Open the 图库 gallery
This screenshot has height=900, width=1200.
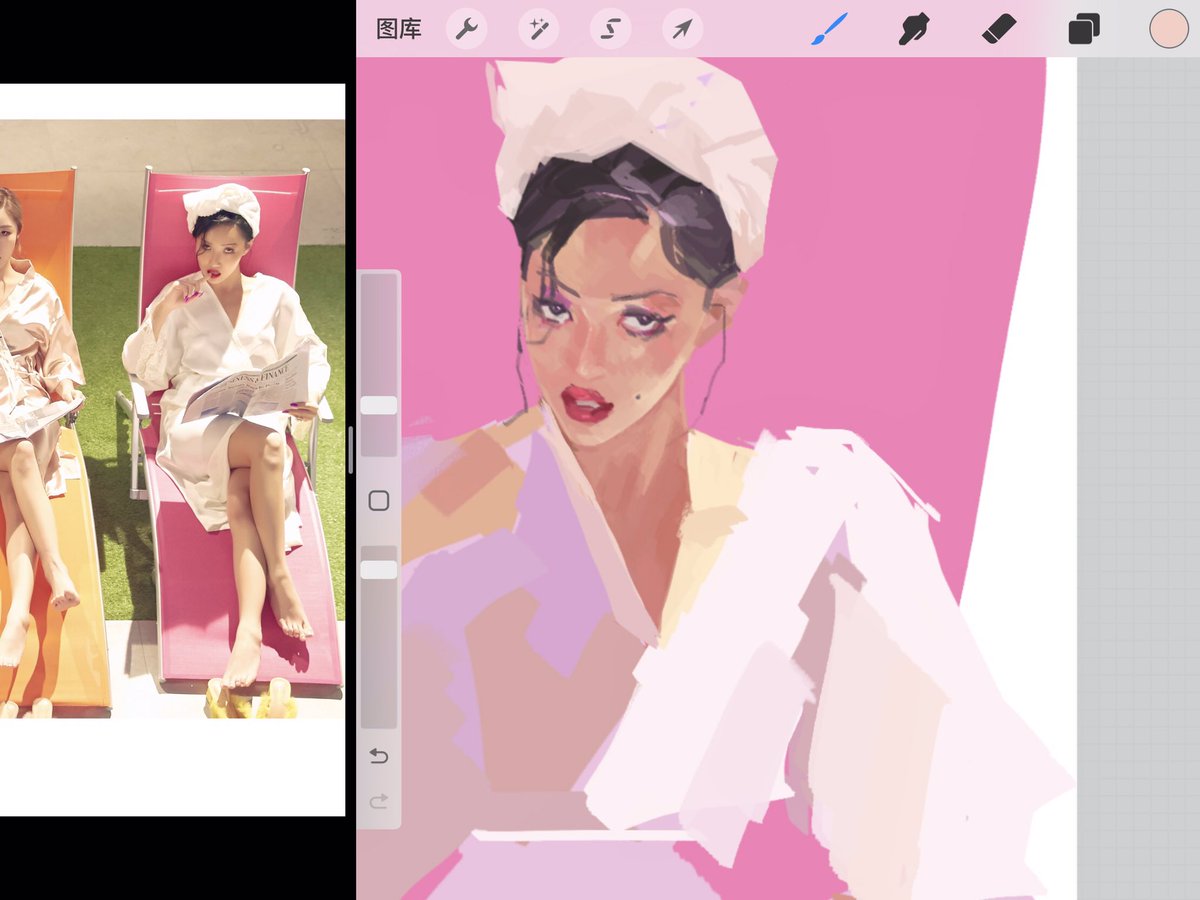(398, 29)
